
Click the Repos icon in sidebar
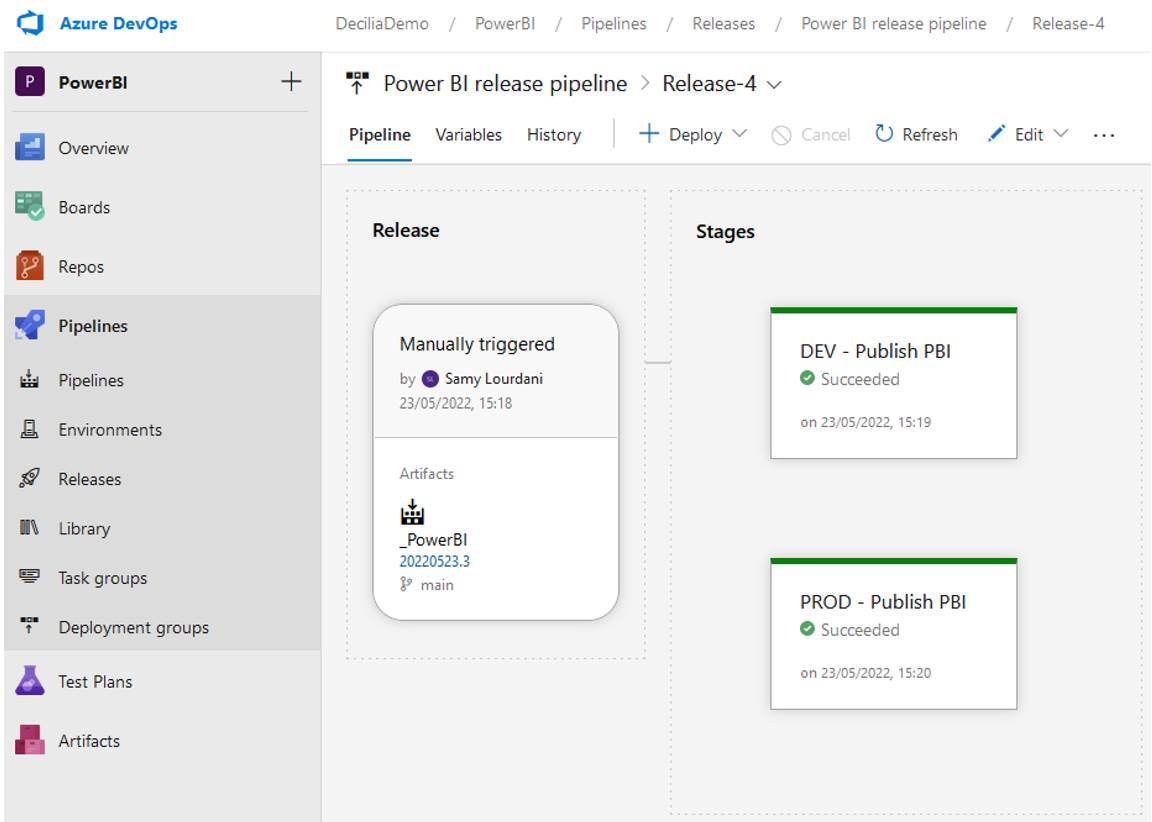(30, 266)
